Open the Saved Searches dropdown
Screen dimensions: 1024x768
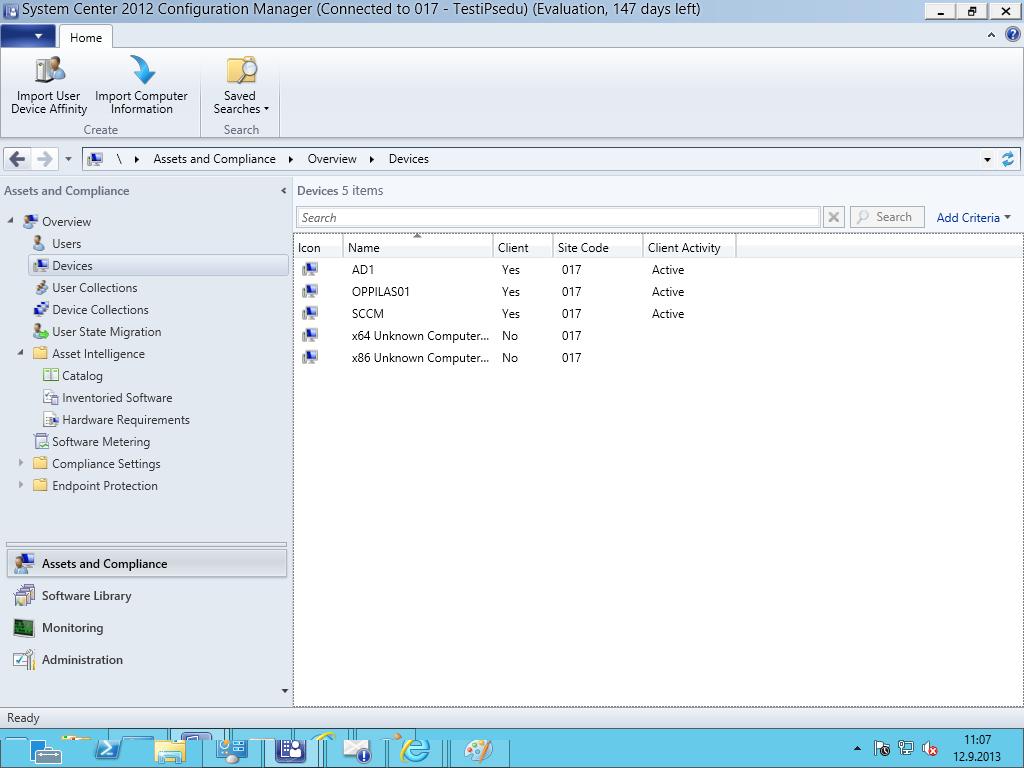241,86
